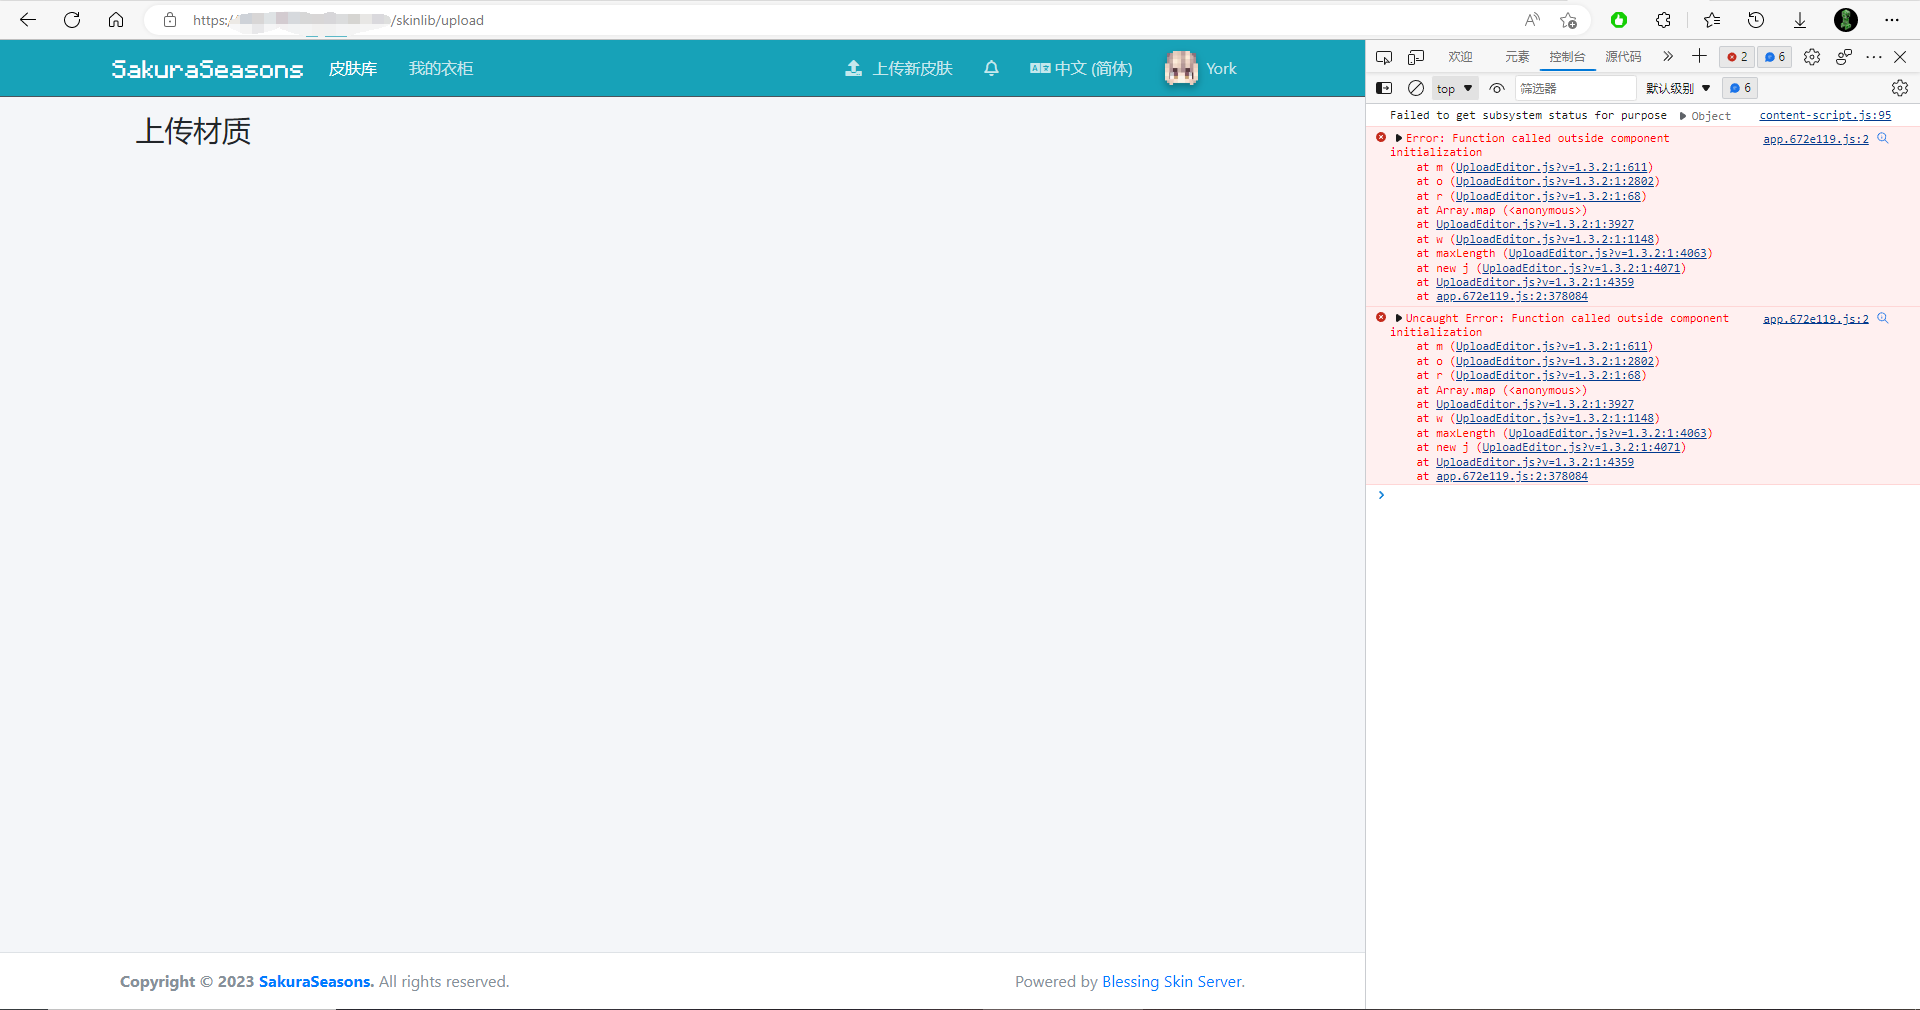
Task: Open 我的衣柜 in the site navbar
Action: tap(441, 68)
